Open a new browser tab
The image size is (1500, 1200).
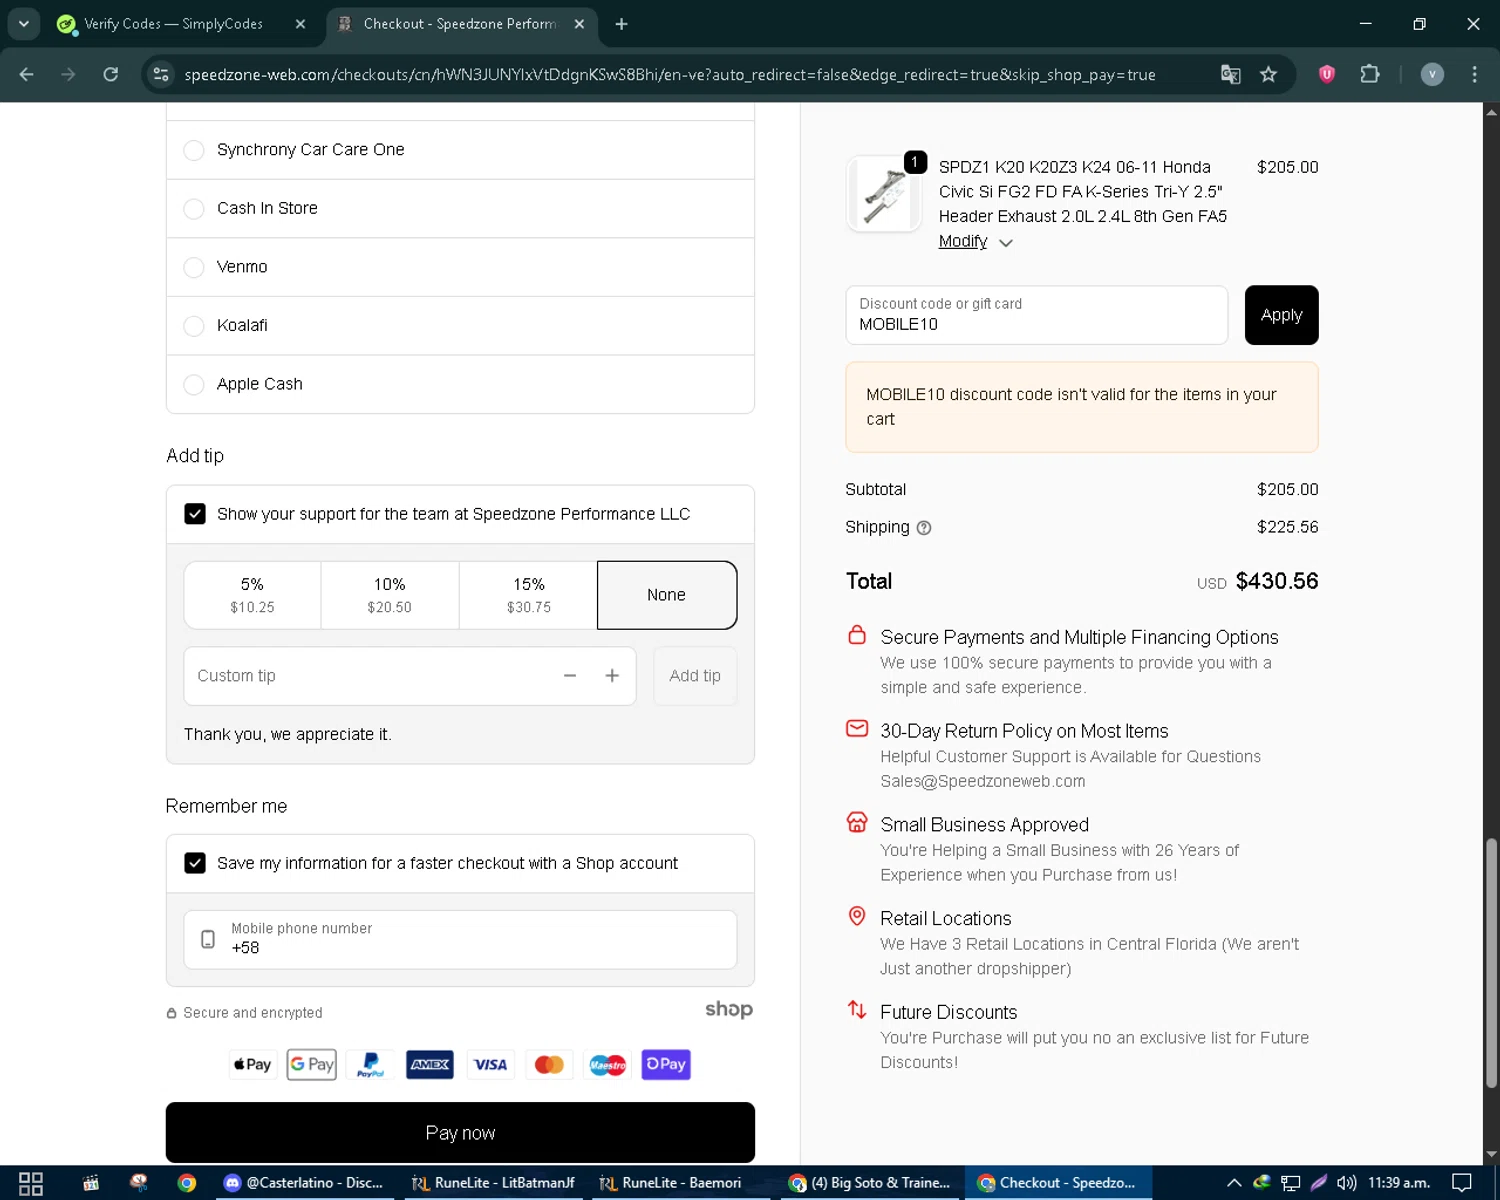point(621,24)
